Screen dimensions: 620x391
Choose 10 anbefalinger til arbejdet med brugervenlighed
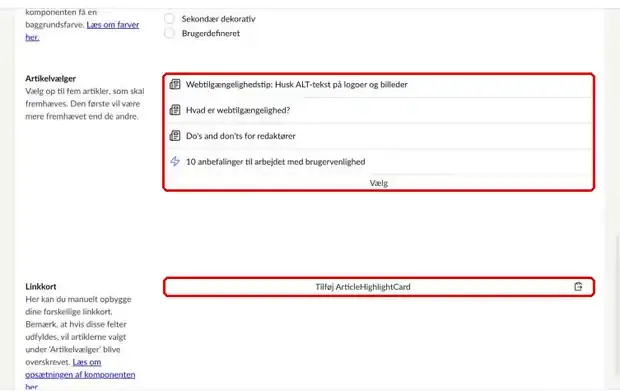pyautogui.click(x=378, y=161)
